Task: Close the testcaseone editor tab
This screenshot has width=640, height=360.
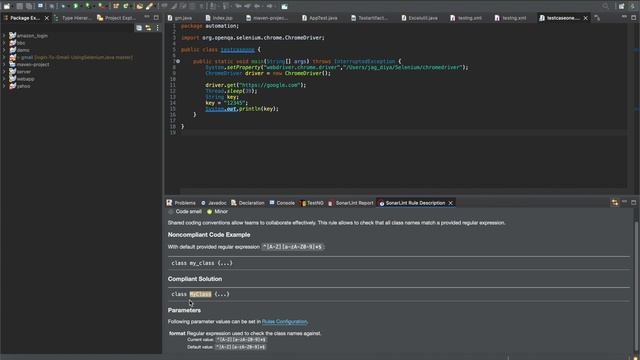Action: tap(586, 18)
